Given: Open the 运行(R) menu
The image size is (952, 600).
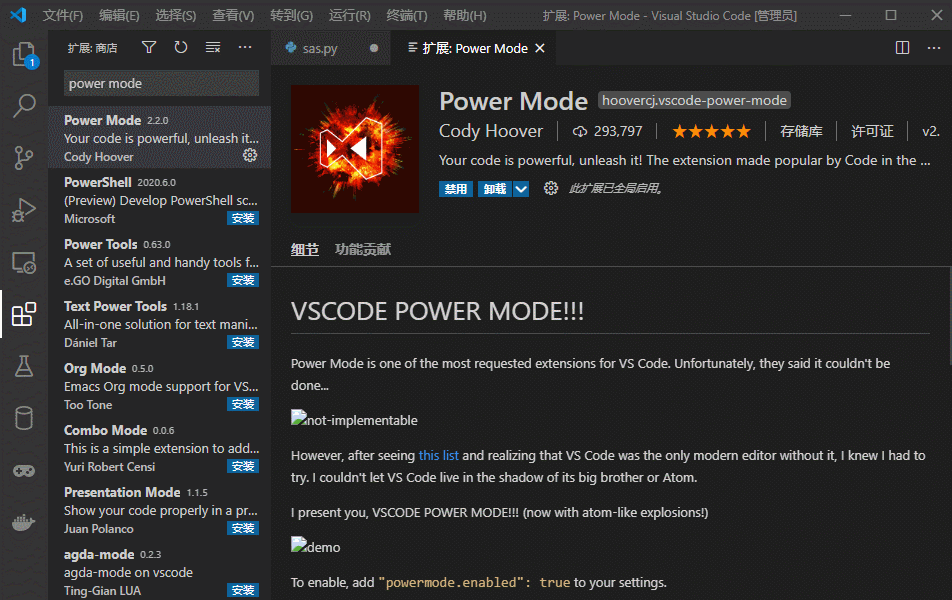Looking at the screenshot, I should [x=350, y=15].
